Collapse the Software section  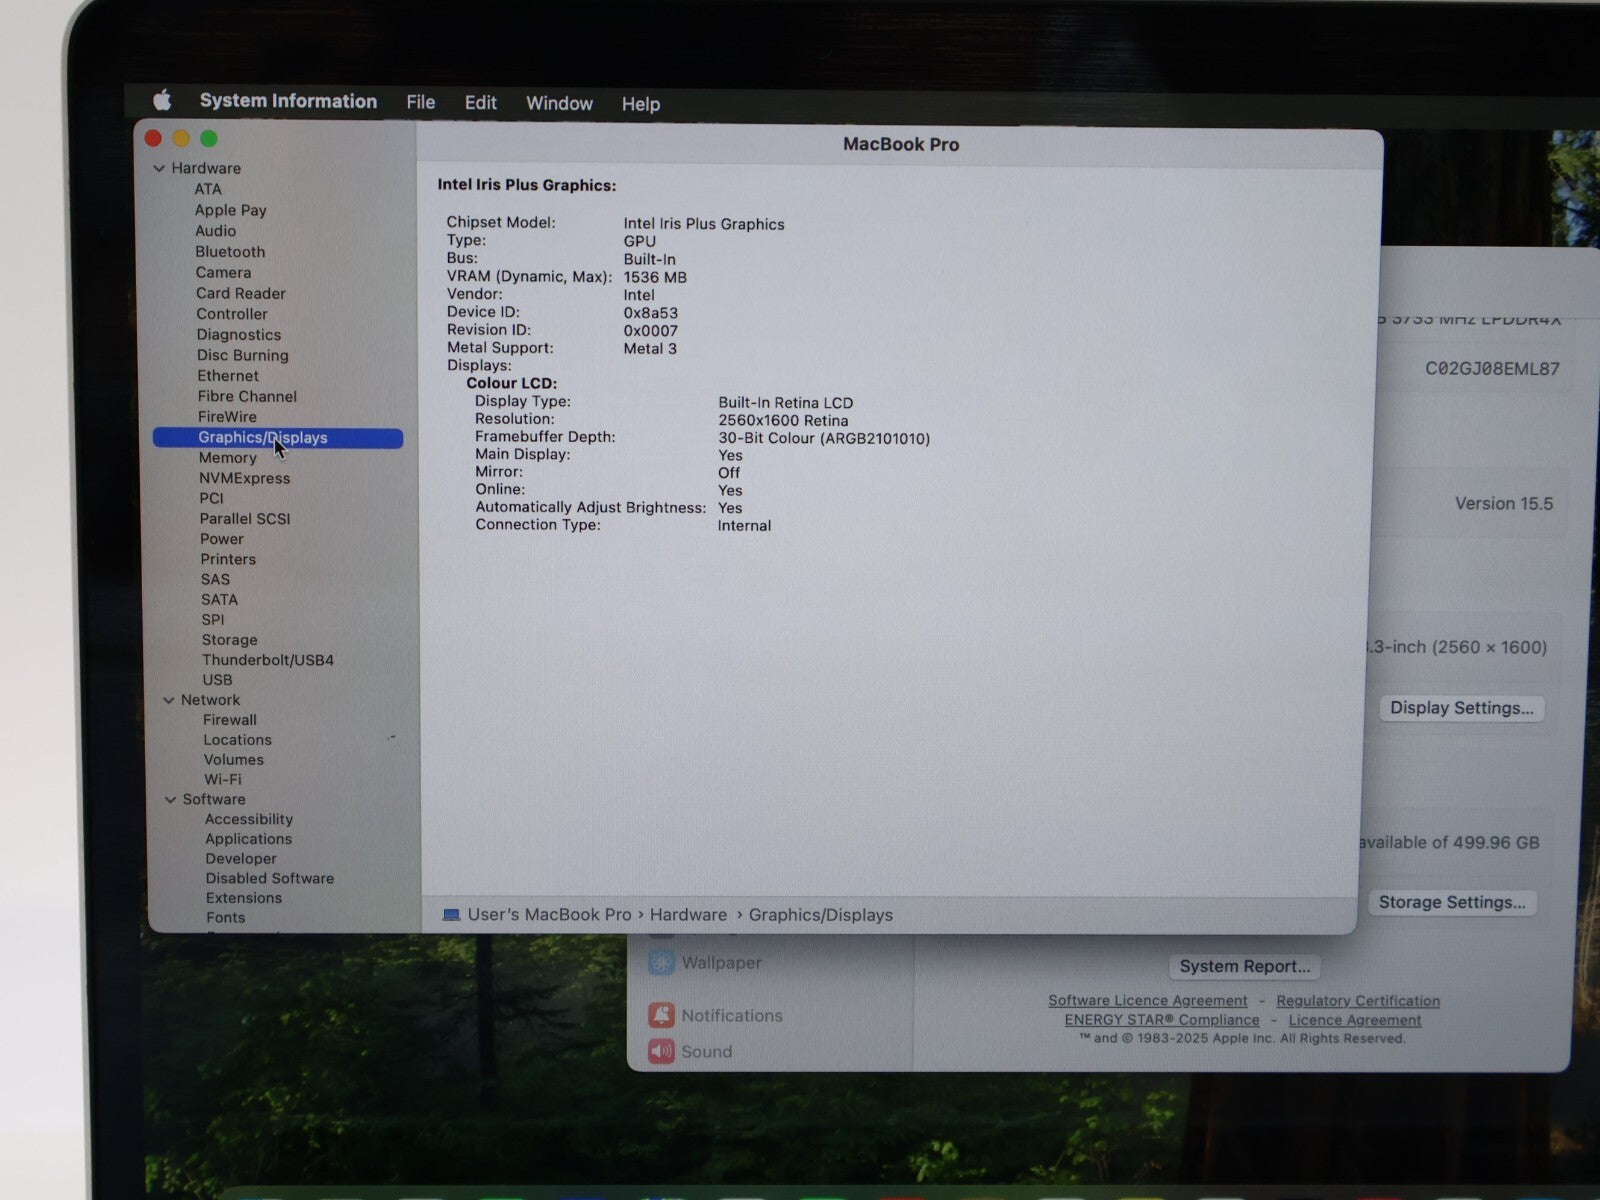(170, 799)
